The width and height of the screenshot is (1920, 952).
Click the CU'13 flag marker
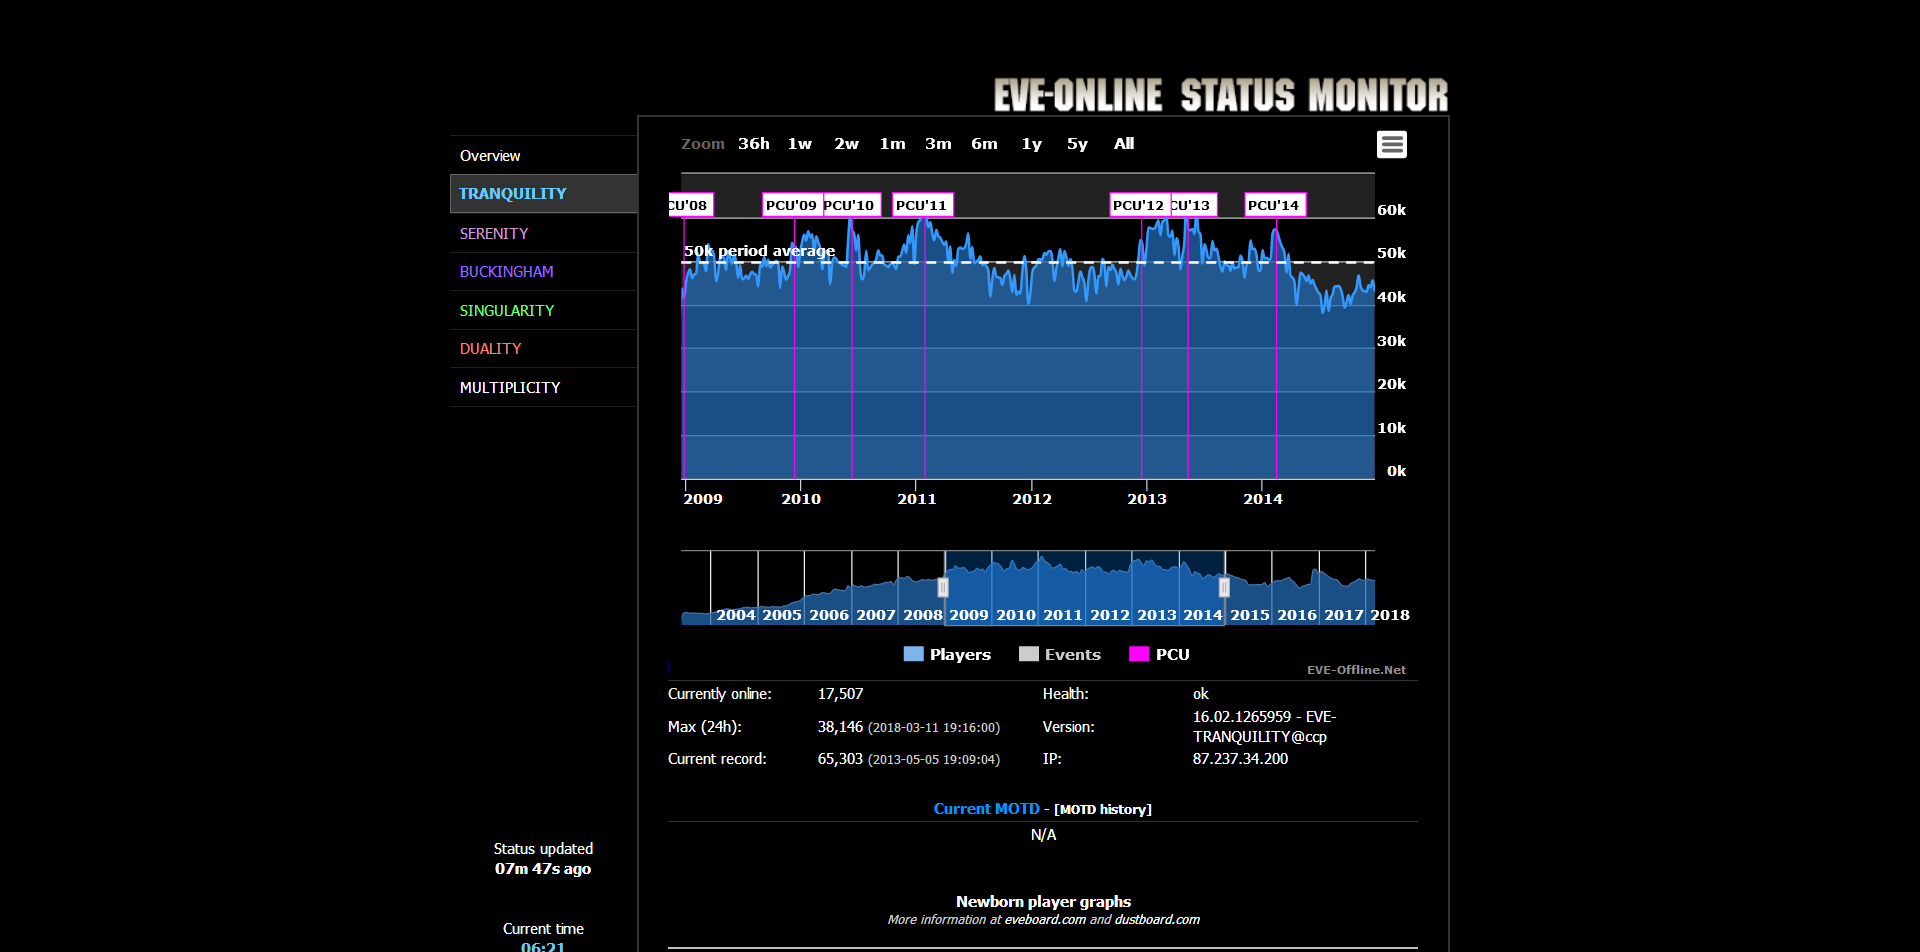pos(1193,205)
